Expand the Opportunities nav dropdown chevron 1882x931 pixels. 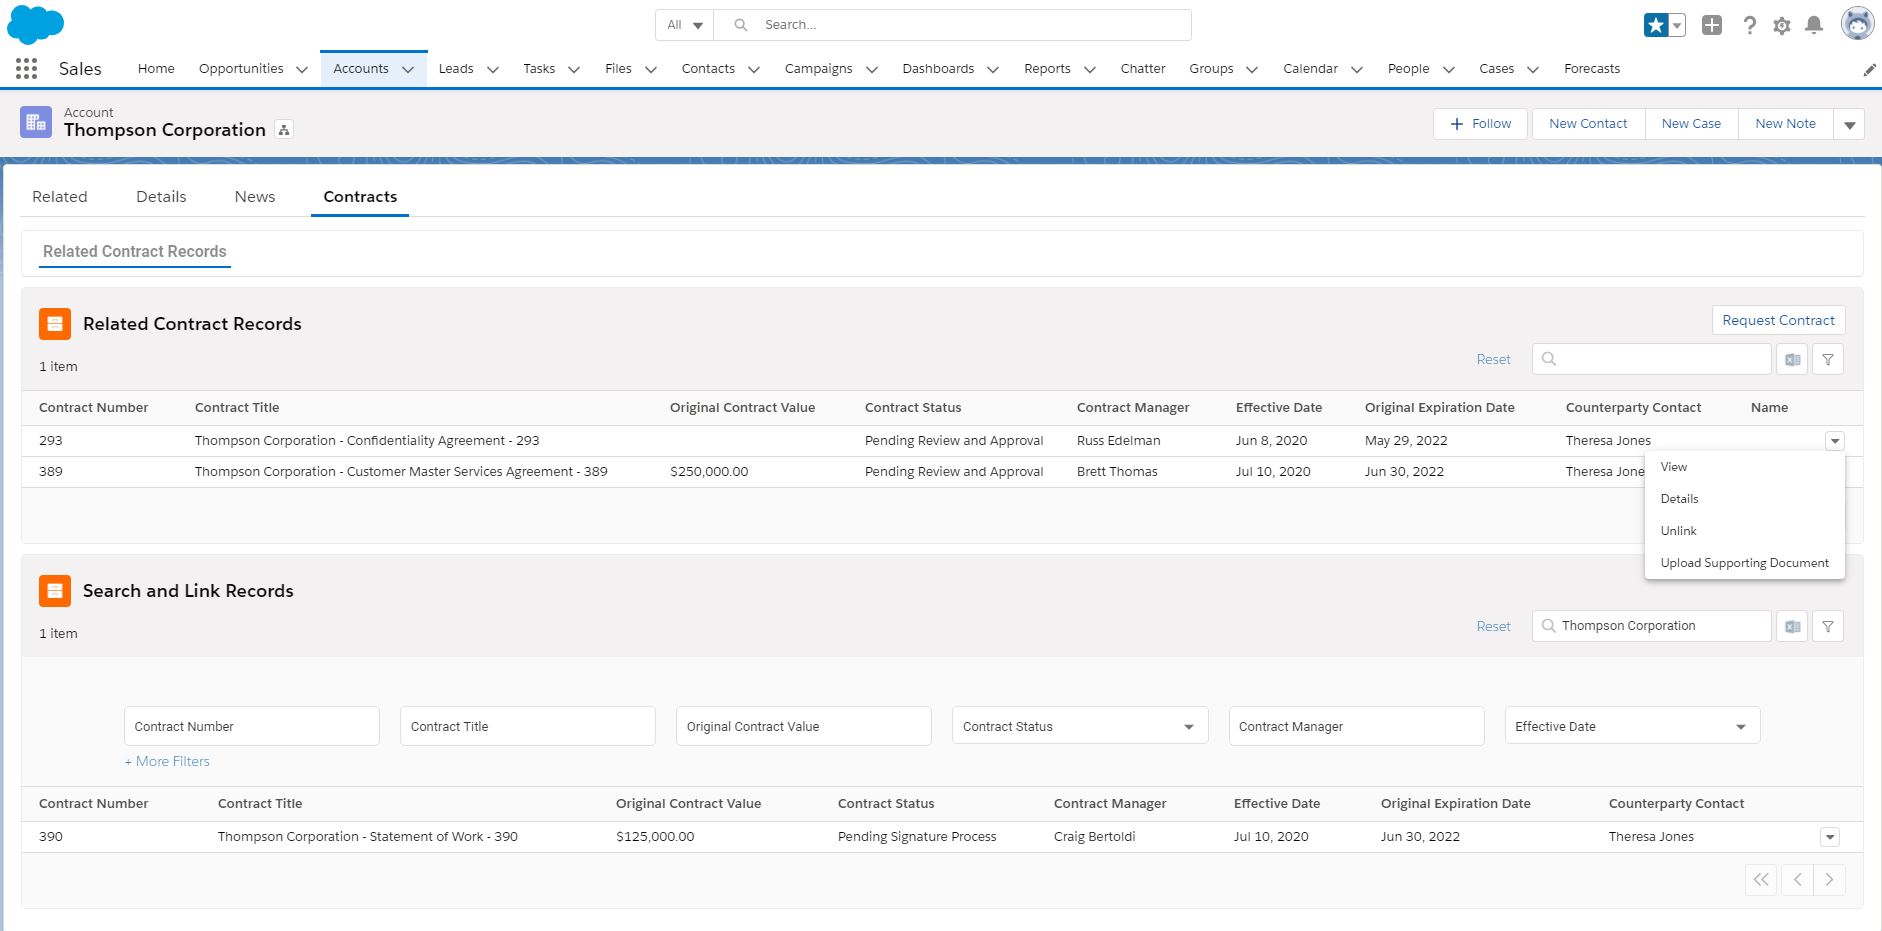coord(301,69)
